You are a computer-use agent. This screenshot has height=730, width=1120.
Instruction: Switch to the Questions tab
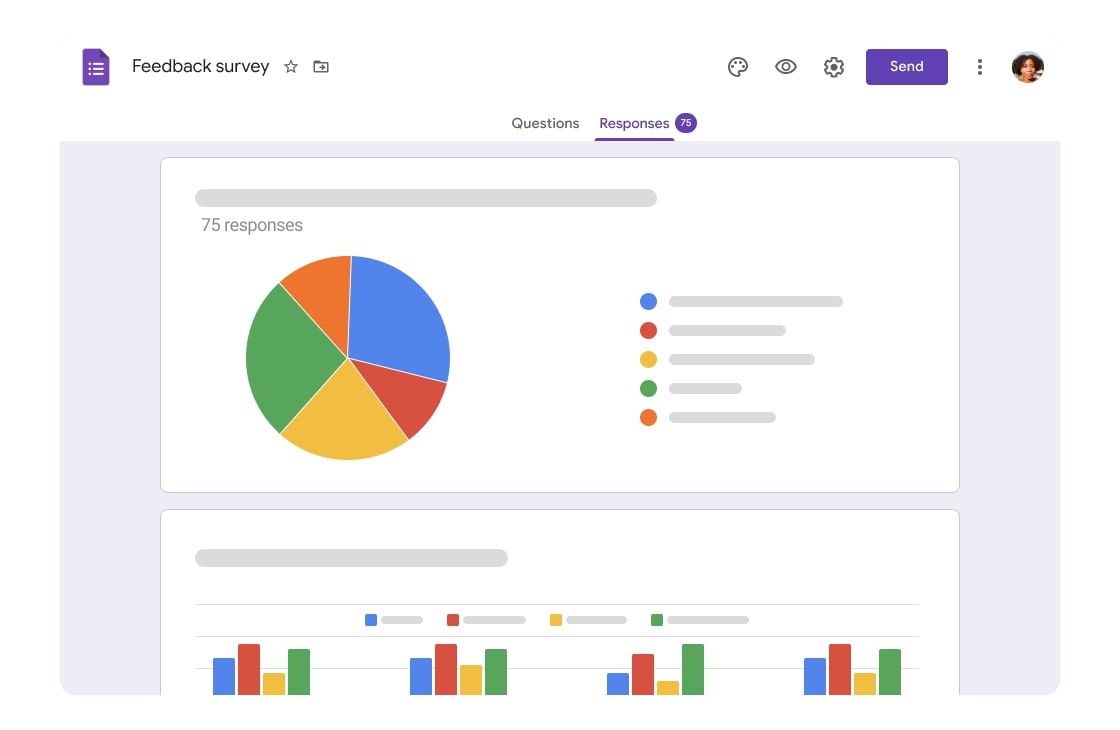tap(545, 122)
